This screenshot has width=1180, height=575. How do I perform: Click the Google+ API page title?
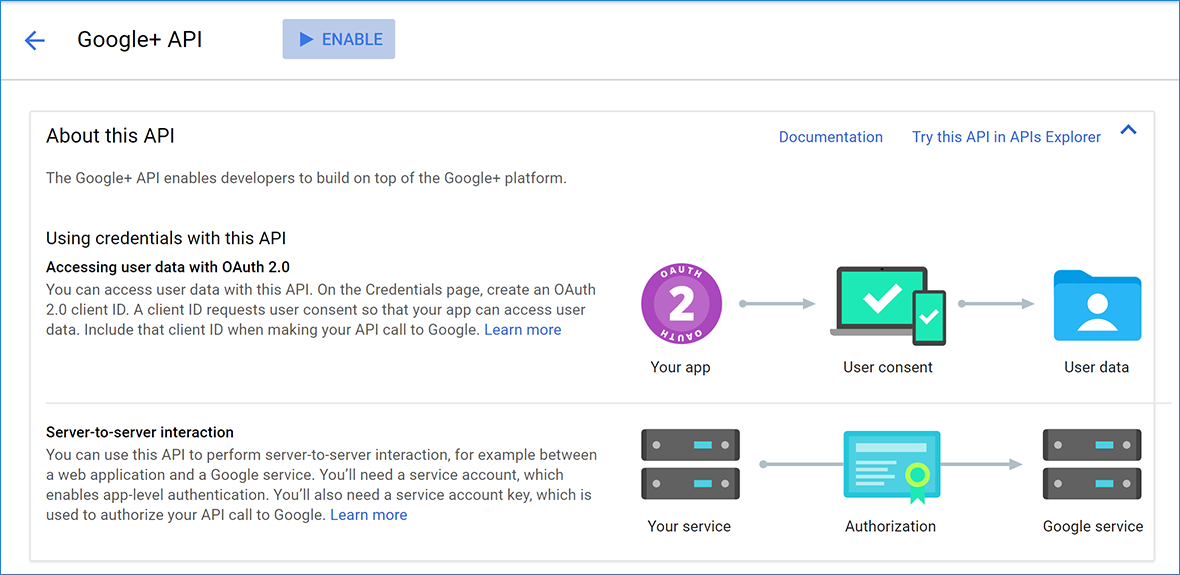pos(140,40)
